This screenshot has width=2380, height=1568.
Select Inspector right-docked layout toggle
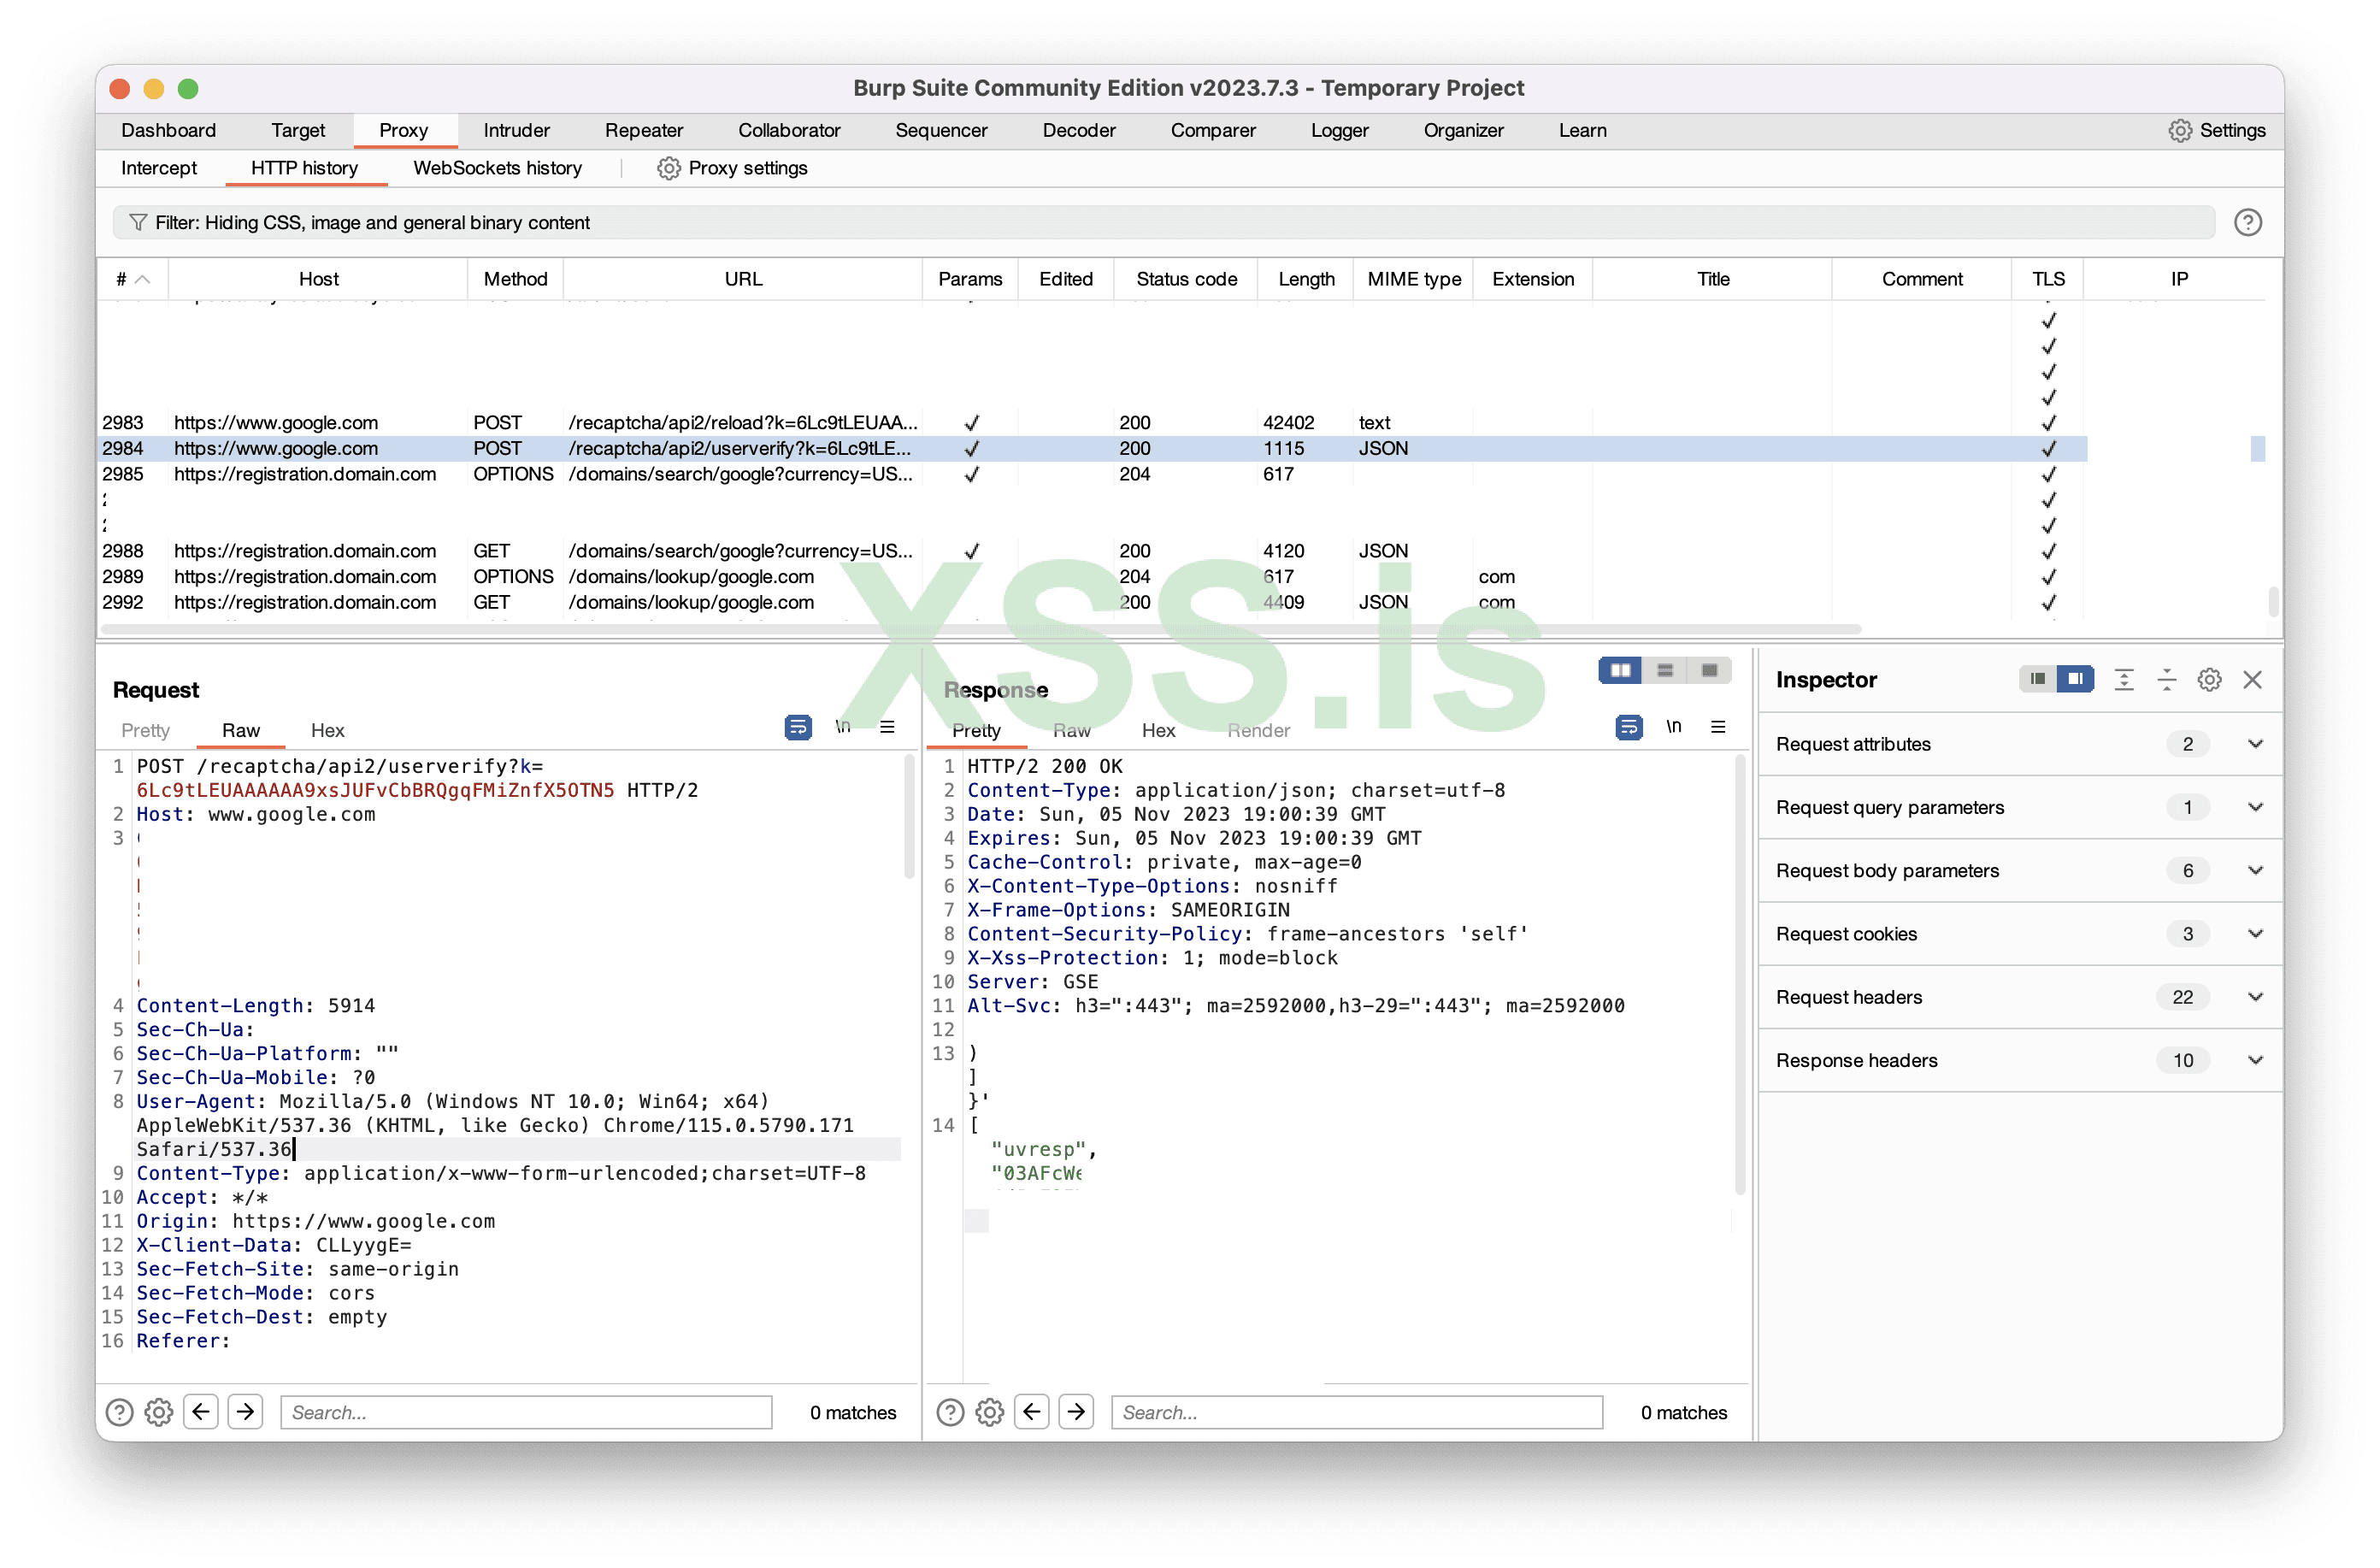[2075, 680]
